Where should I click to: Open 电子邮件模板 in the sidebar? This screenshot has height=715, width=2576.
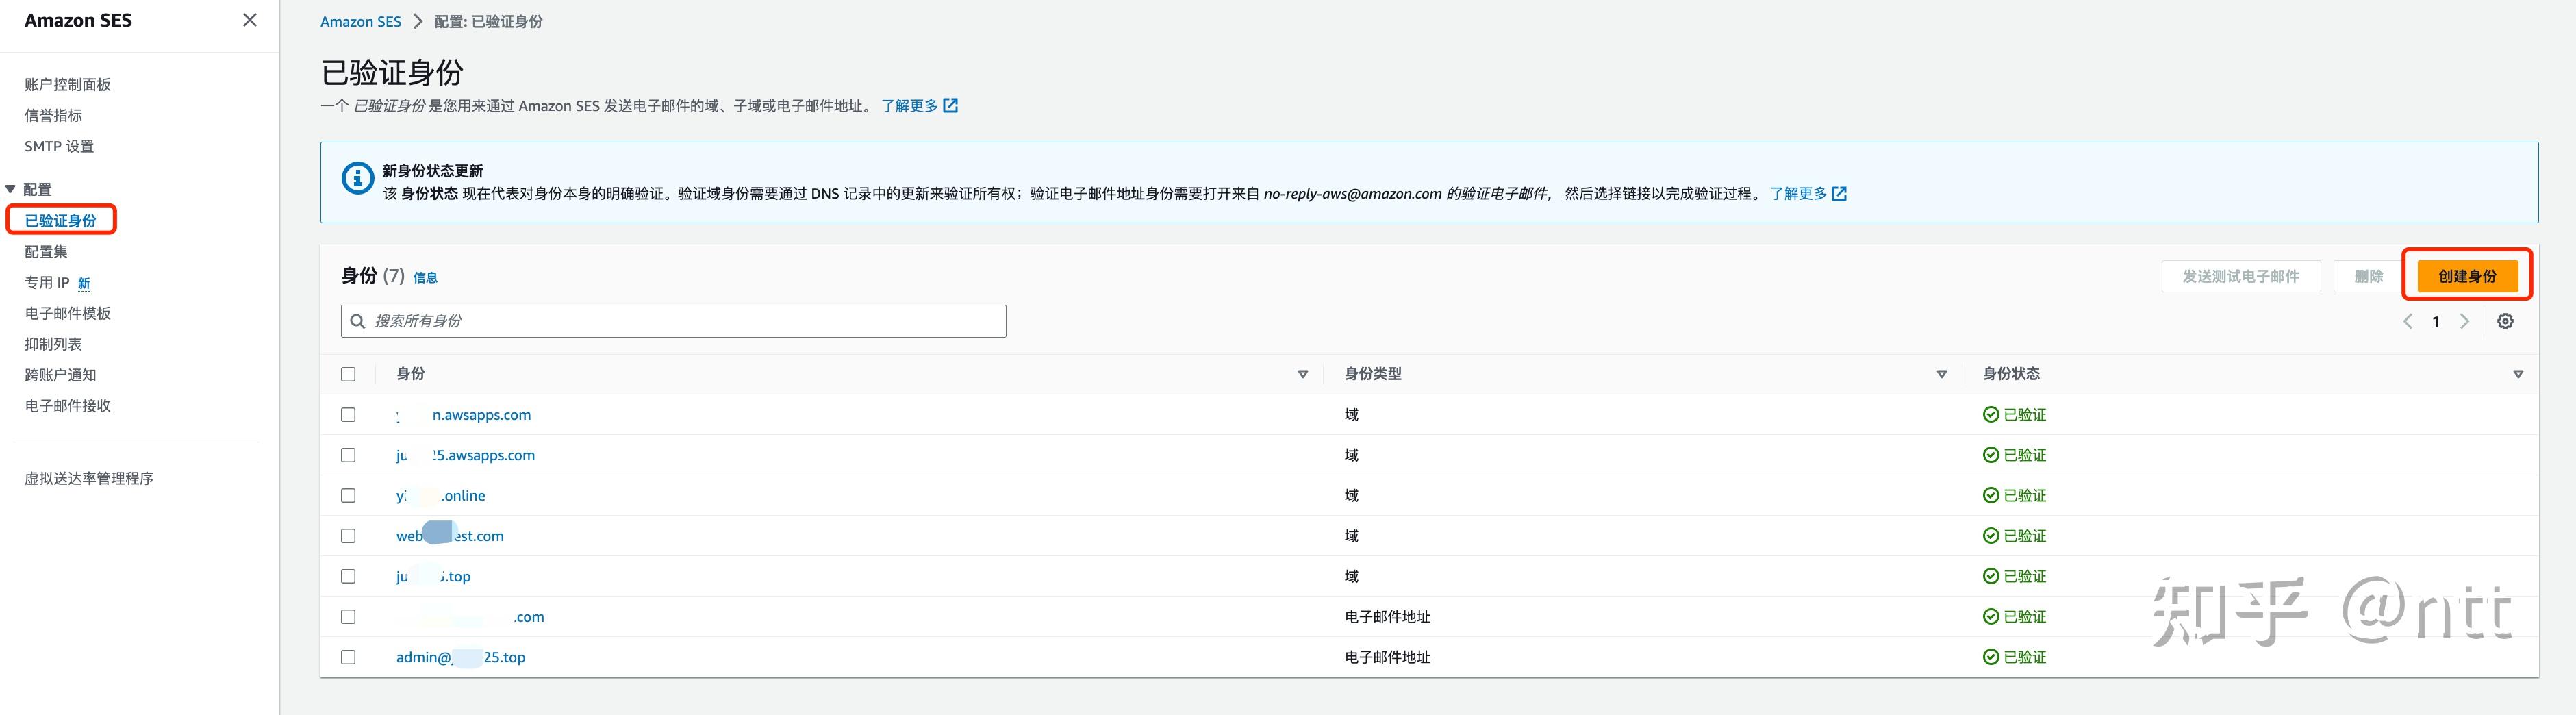tap(68, 313)
